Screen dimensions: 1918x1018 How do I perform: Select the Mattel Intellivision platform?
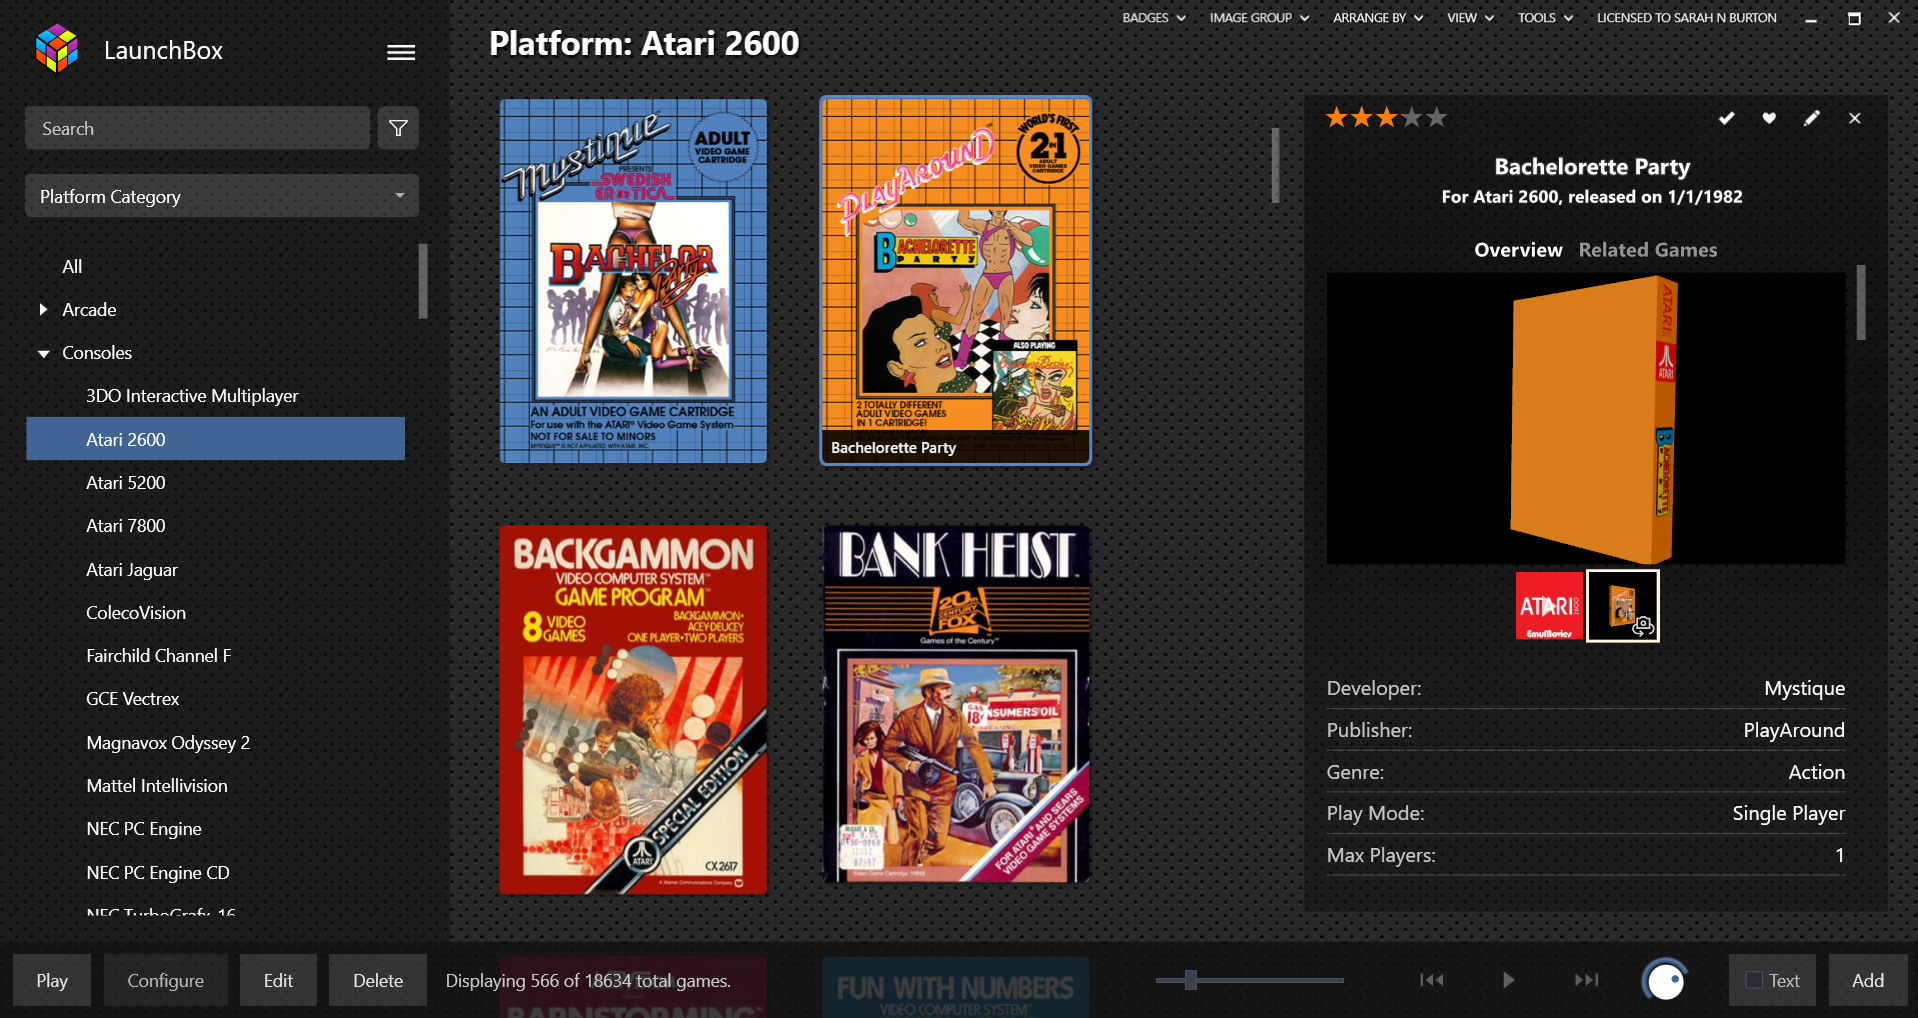pos(157,786)
